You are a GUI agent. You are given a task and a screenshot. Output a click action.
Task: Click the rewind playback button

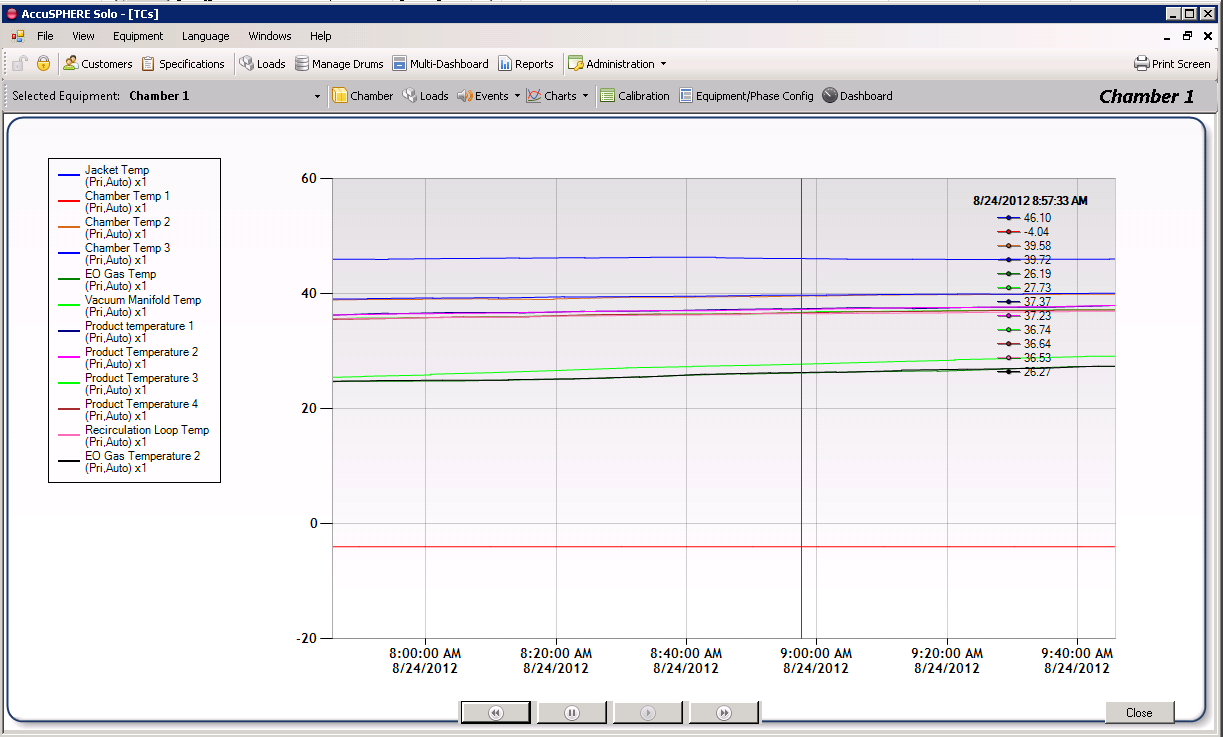tap(495, 713)
